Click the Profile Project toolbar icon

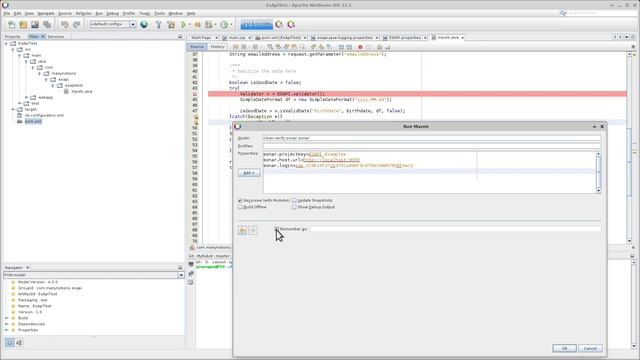(209, 25)
